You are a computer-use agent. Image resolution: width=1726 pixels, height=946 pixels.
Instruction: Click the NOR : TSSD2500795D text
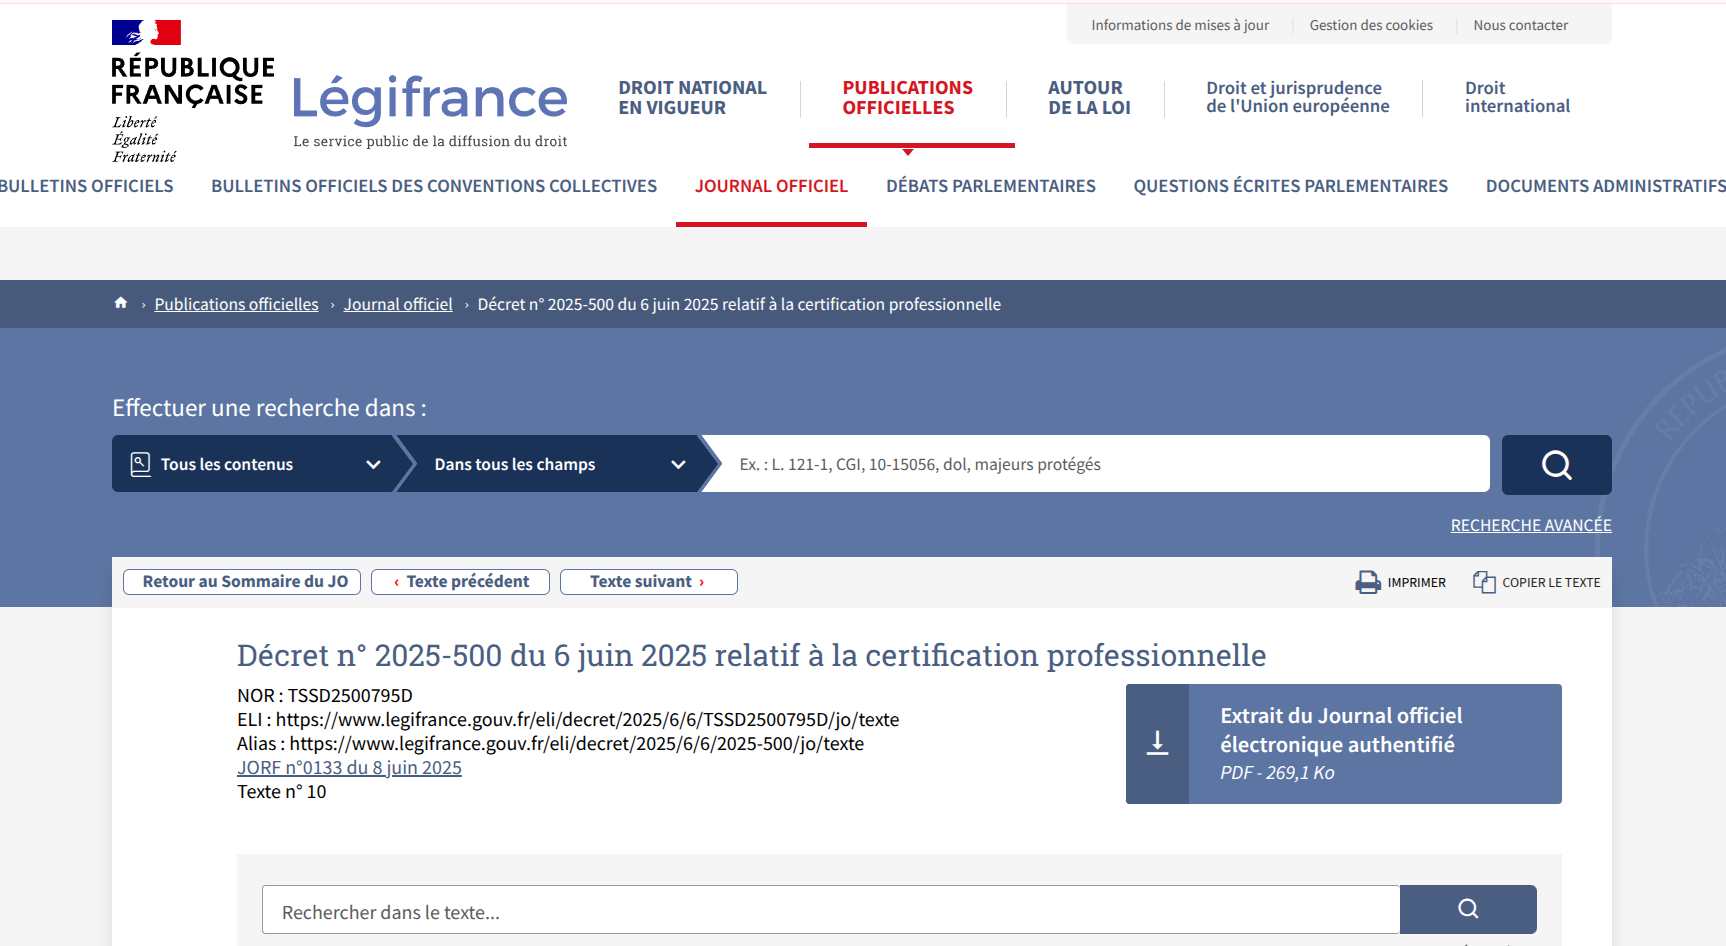coord(325,696)
